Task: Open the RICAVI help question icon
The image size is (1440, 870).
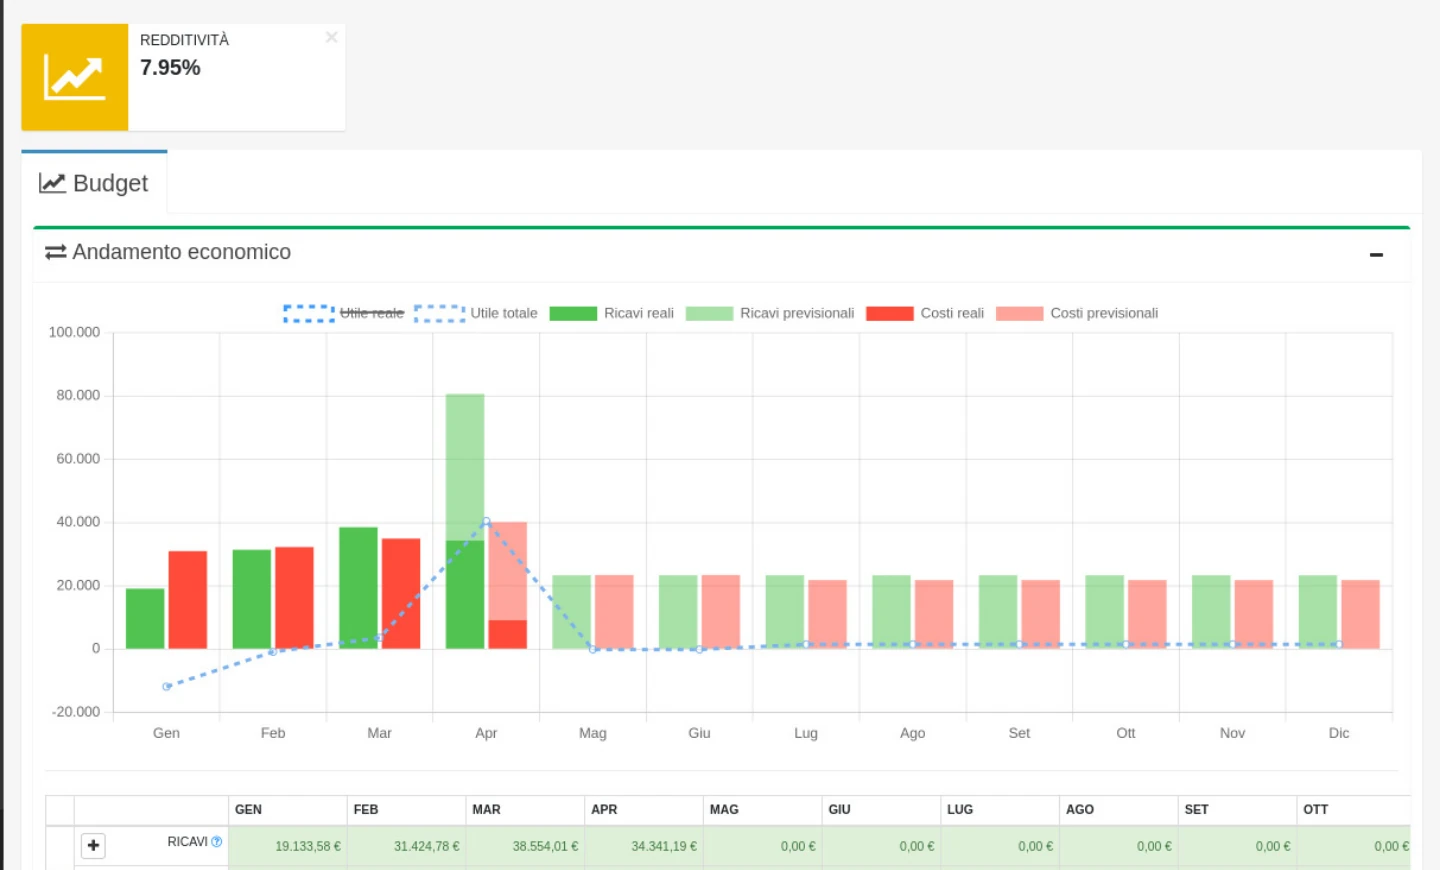Action: pyautogui.click(x=217, y=842)
